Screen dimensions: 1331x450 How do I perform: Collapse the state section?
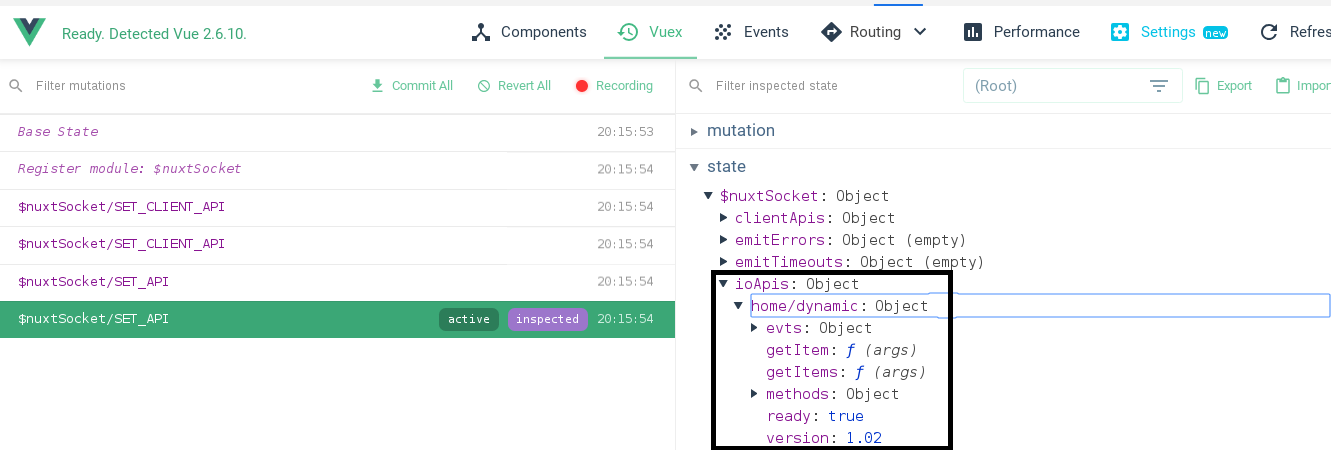tap(695, 167)
